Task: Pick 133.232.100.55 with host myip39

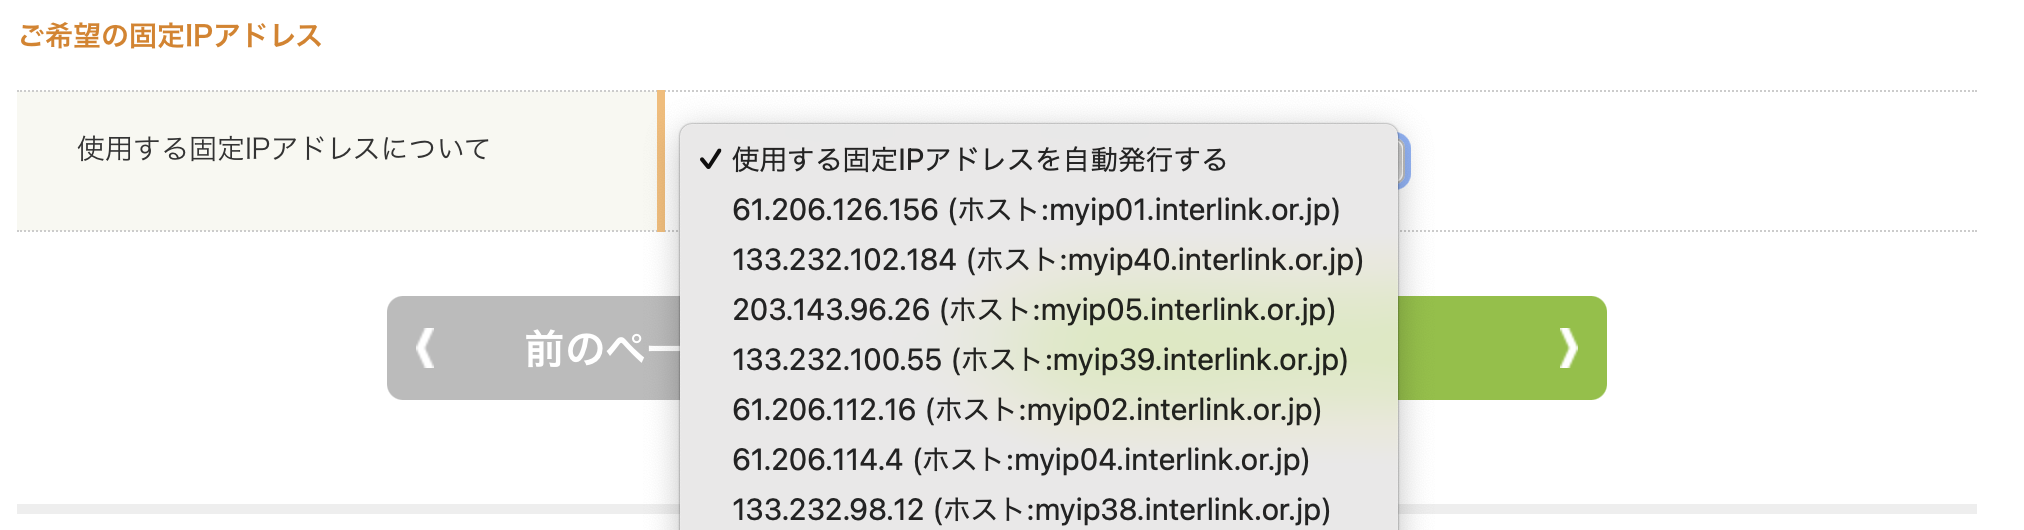Action: pos(1039,360)
